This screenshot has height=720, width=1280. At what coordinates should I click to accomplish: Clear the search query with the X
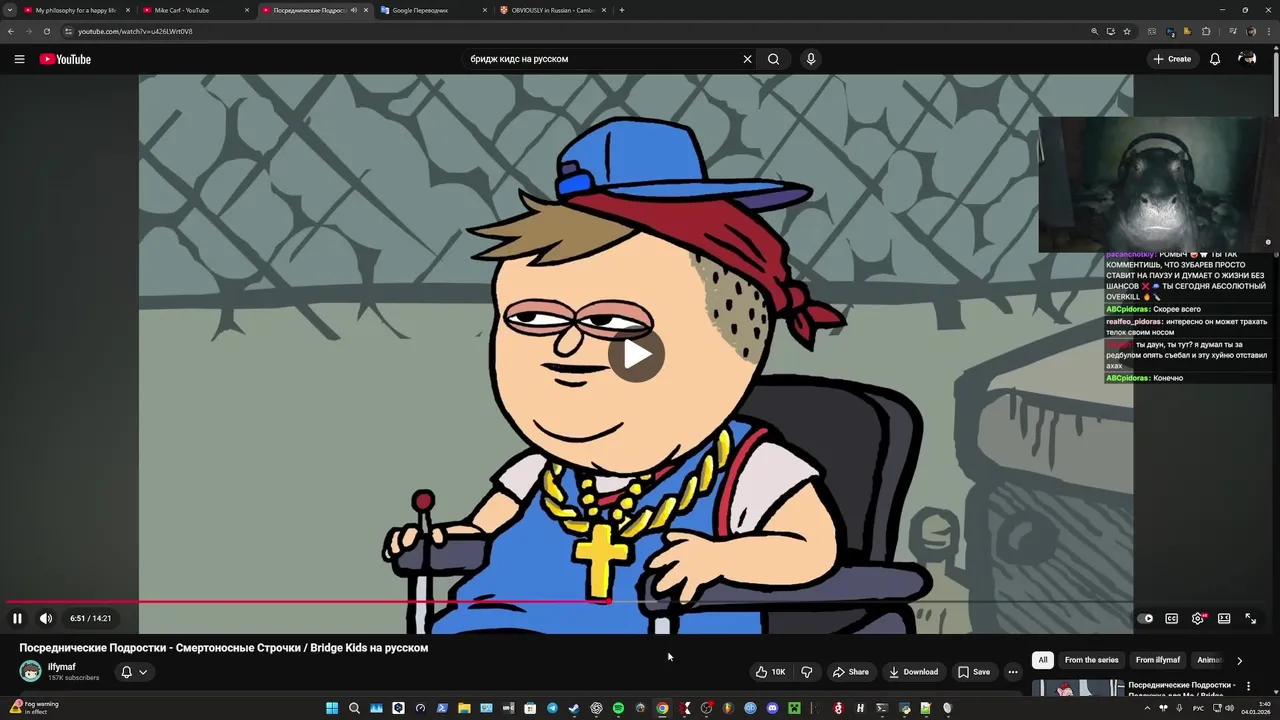click(747, 59)
